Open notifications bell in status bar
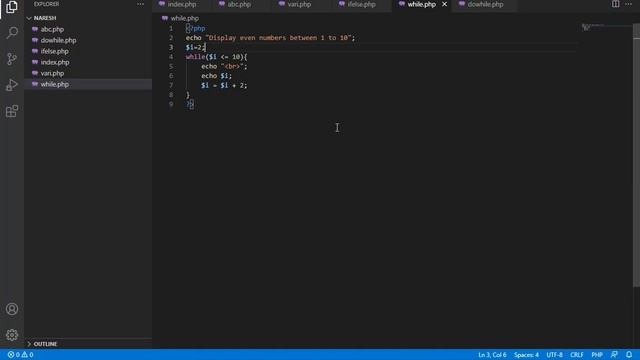Image resolution: width=640 pixels, height=360 pixels. point(629,354)
